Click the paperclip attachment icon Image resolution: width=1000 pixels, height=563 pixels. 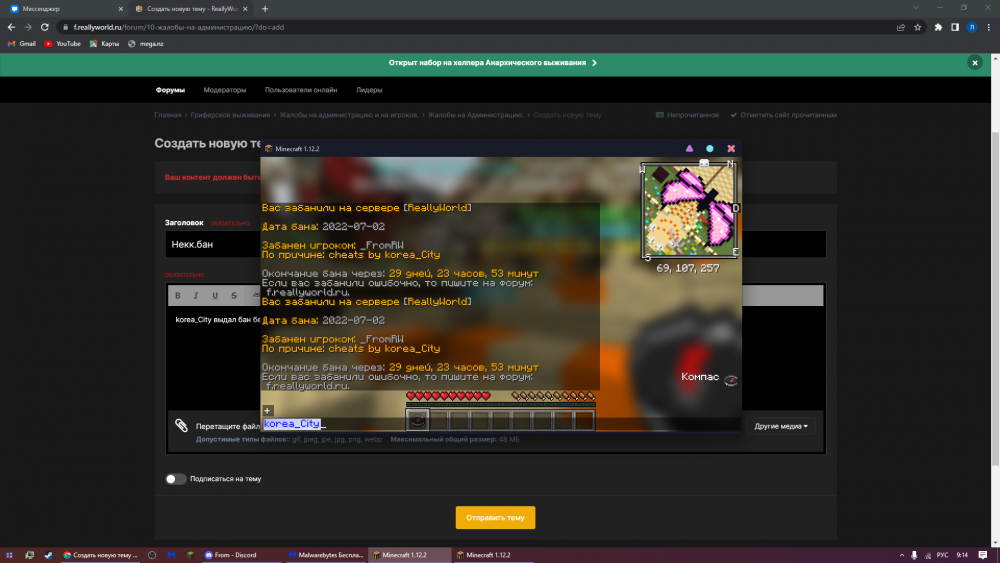(181, 425)
